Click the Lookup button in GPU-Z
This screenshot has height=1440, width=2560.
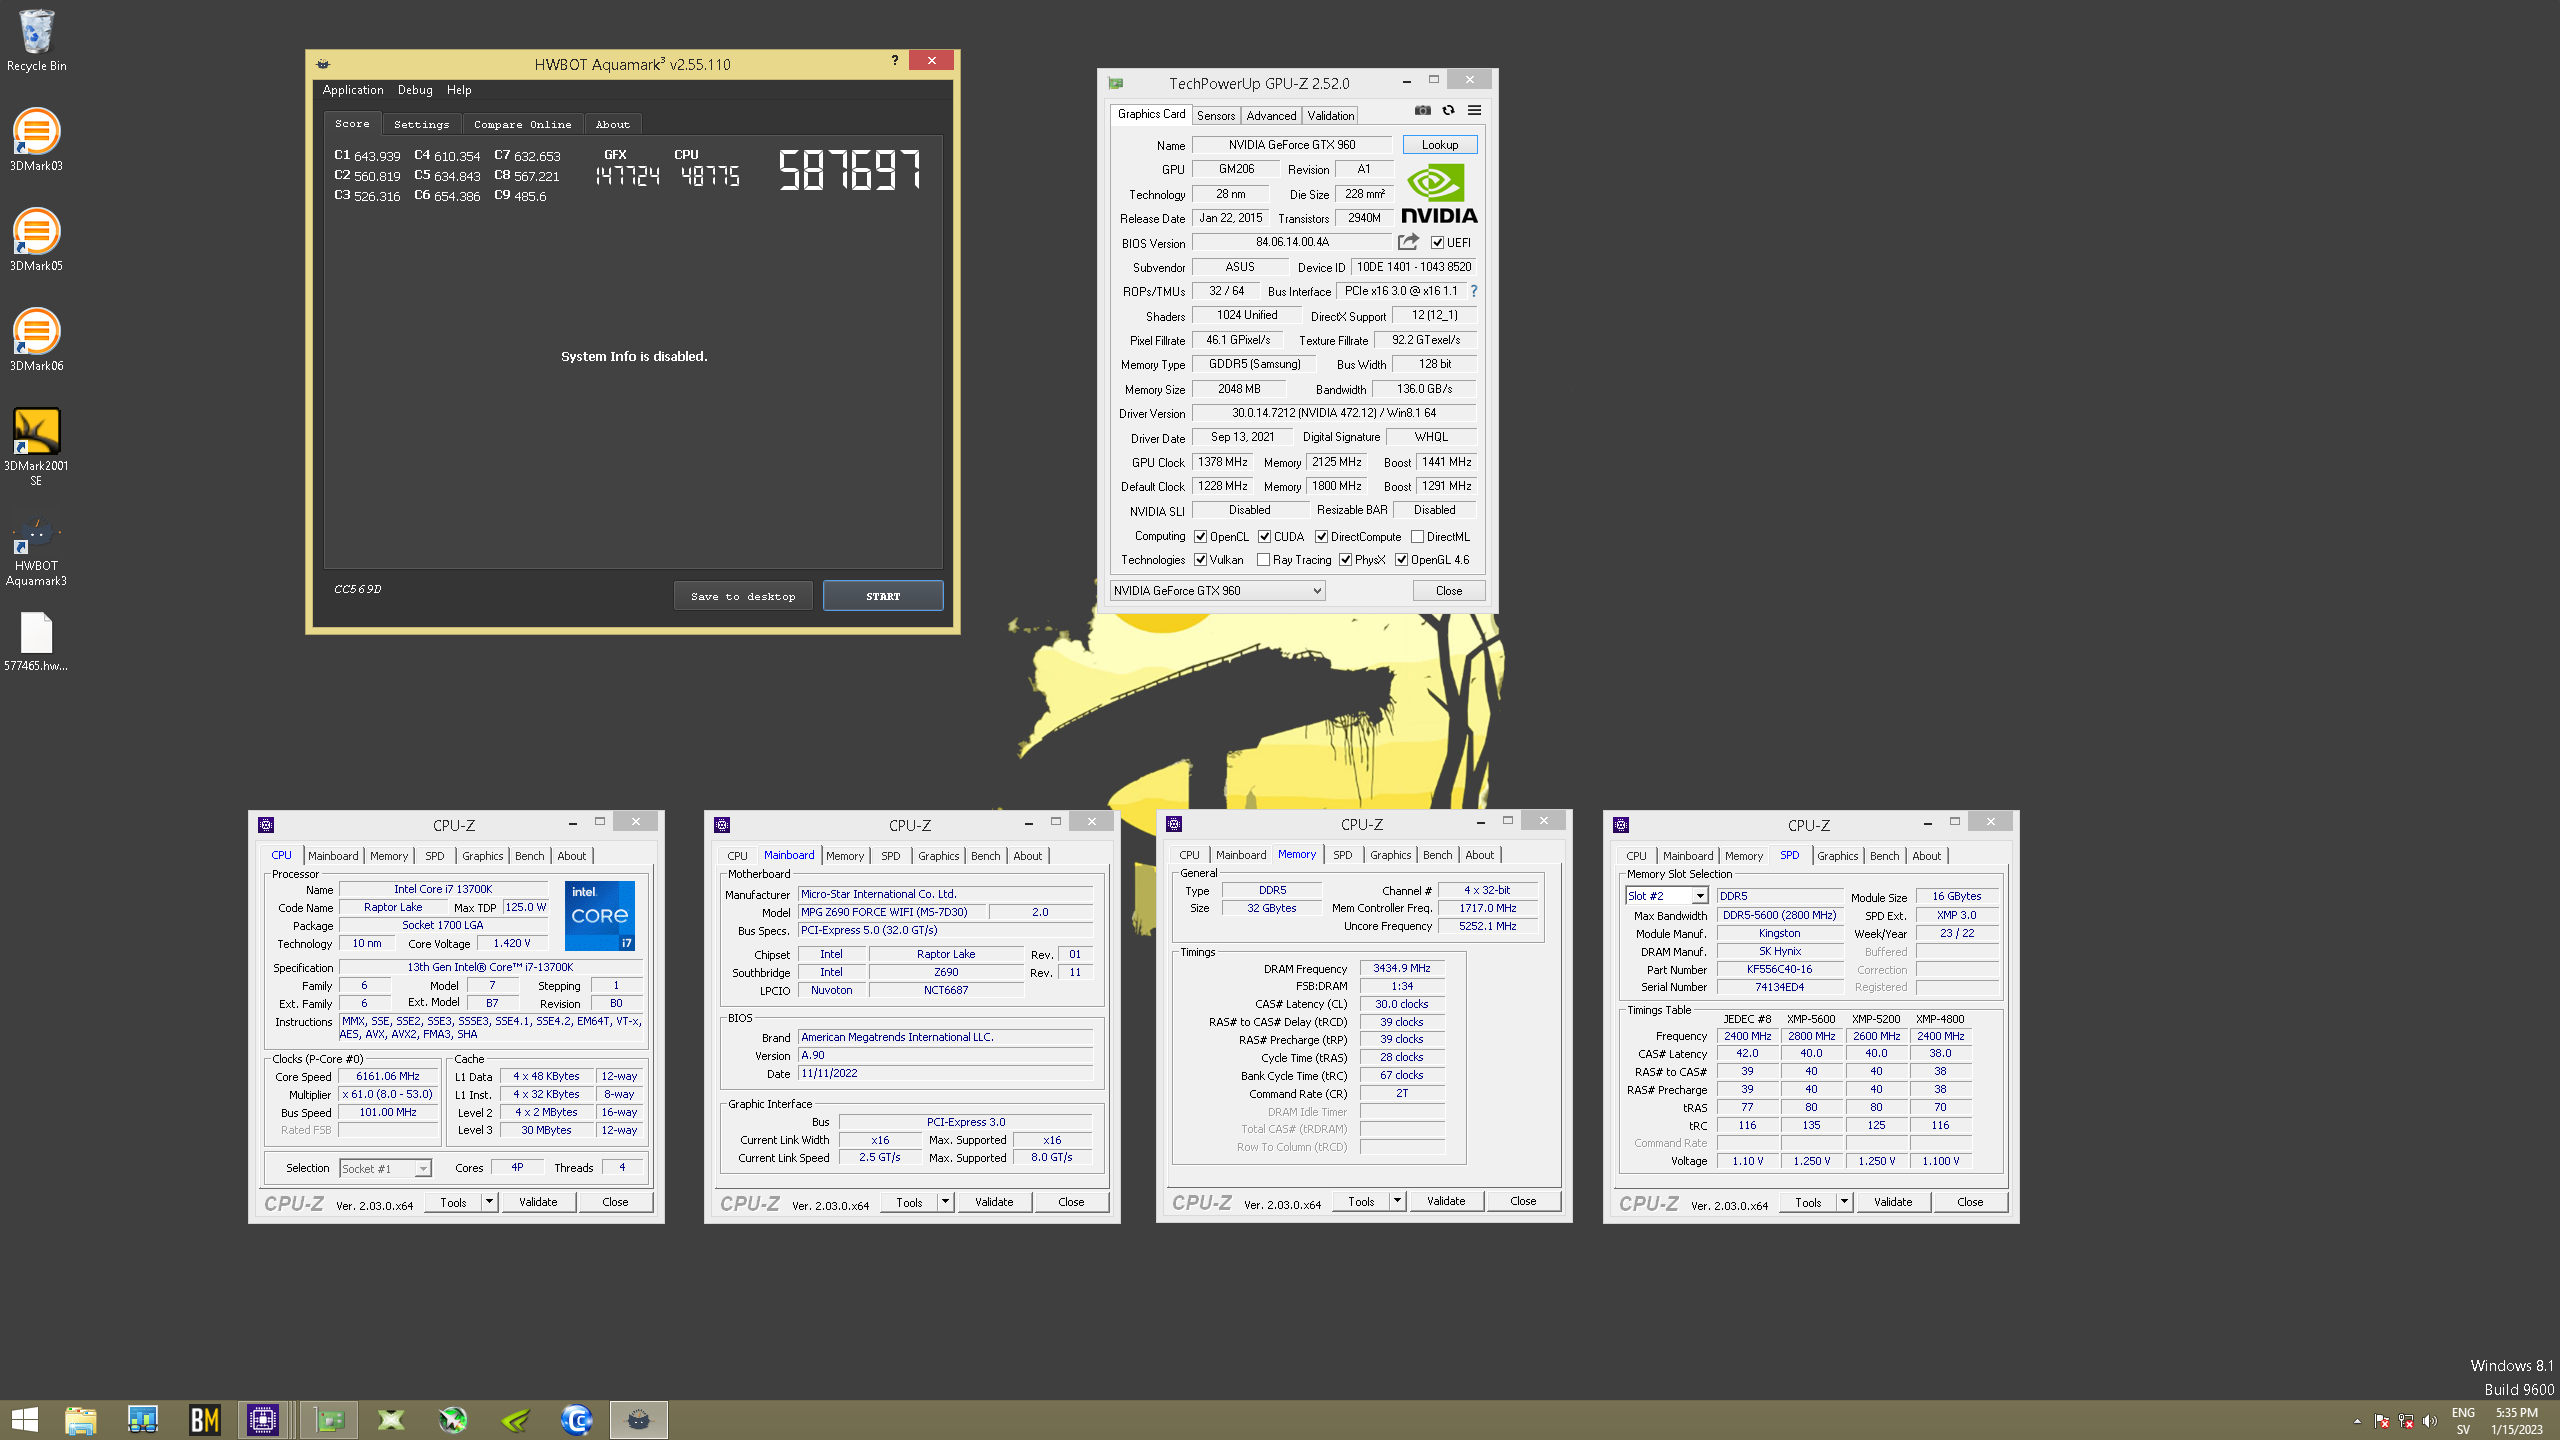(1440, 145)
